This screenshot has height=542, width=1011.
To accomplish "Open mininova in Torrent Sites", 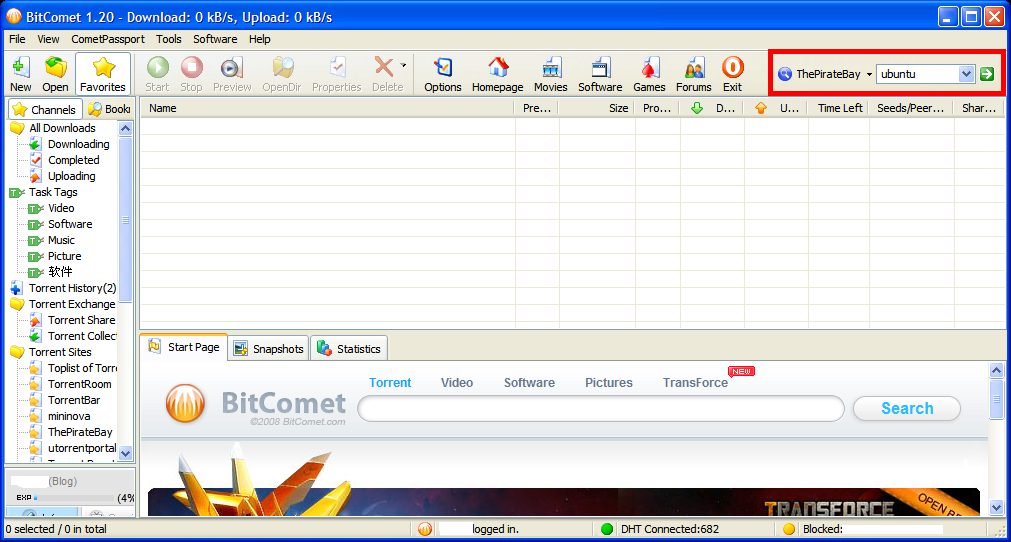I will click(69, 416).
